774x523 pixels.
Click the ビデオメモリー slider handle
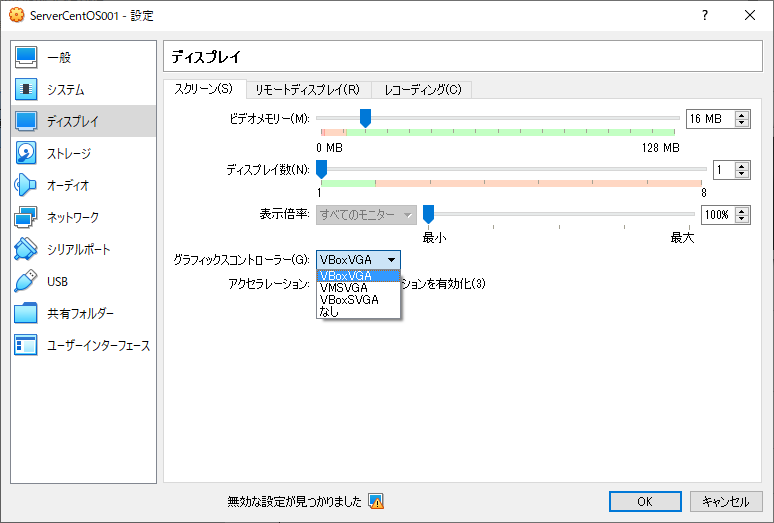pos(365,118)
